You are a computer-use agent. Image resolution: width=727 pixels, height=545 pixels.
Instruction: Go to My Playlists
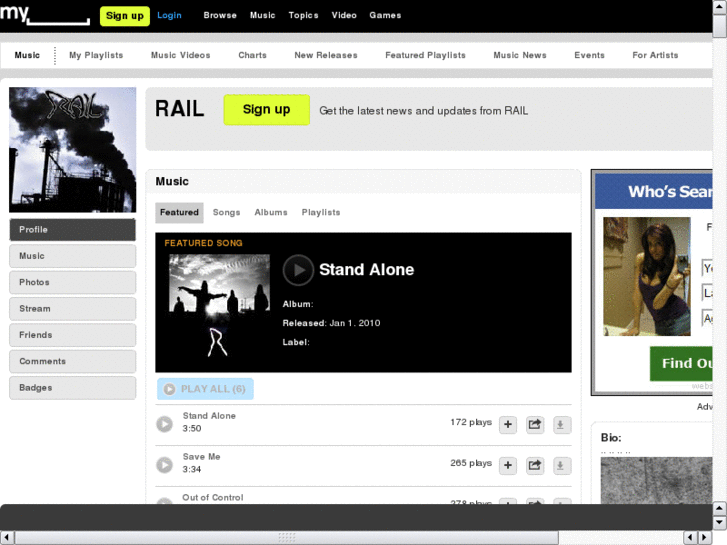[x=96, y=55]
